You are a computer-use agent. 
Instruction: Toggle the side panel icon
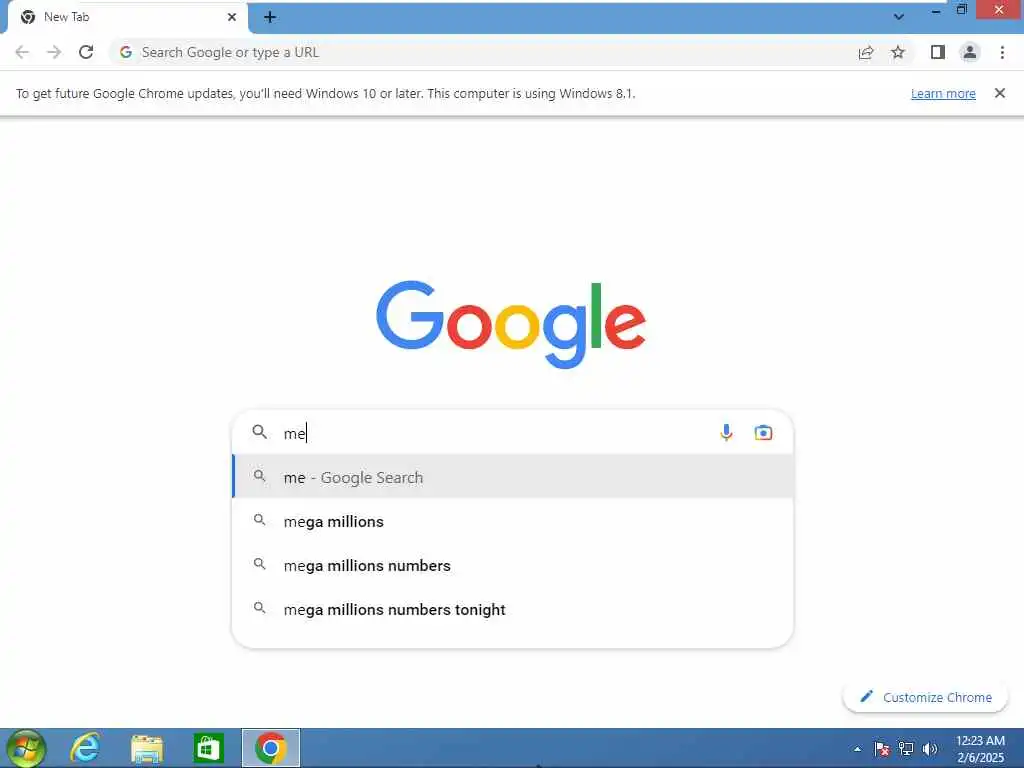[x=938, y=52]
